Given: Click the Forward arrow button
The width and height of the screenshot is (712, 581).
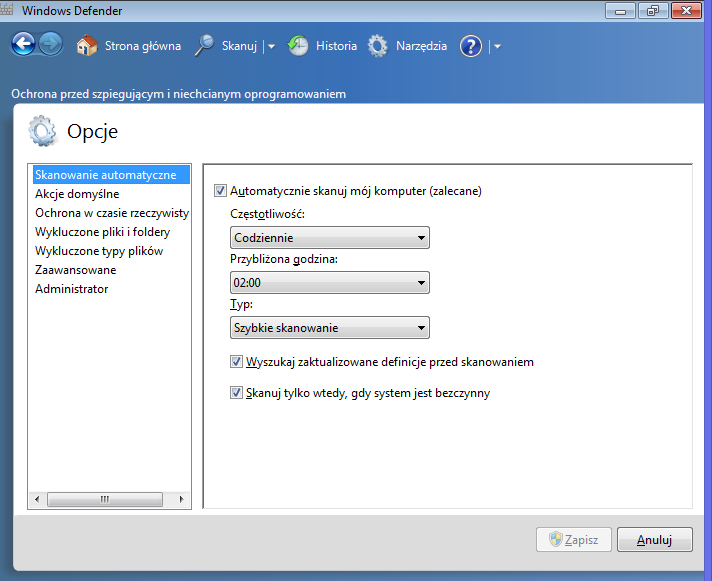Looking at the screenshot, I should [x=50, y=44].
